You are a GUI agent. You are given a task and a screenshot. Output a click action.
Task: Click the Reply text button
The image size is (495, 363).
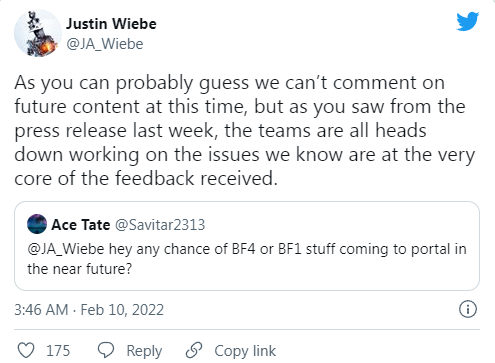tap(144, 351)
